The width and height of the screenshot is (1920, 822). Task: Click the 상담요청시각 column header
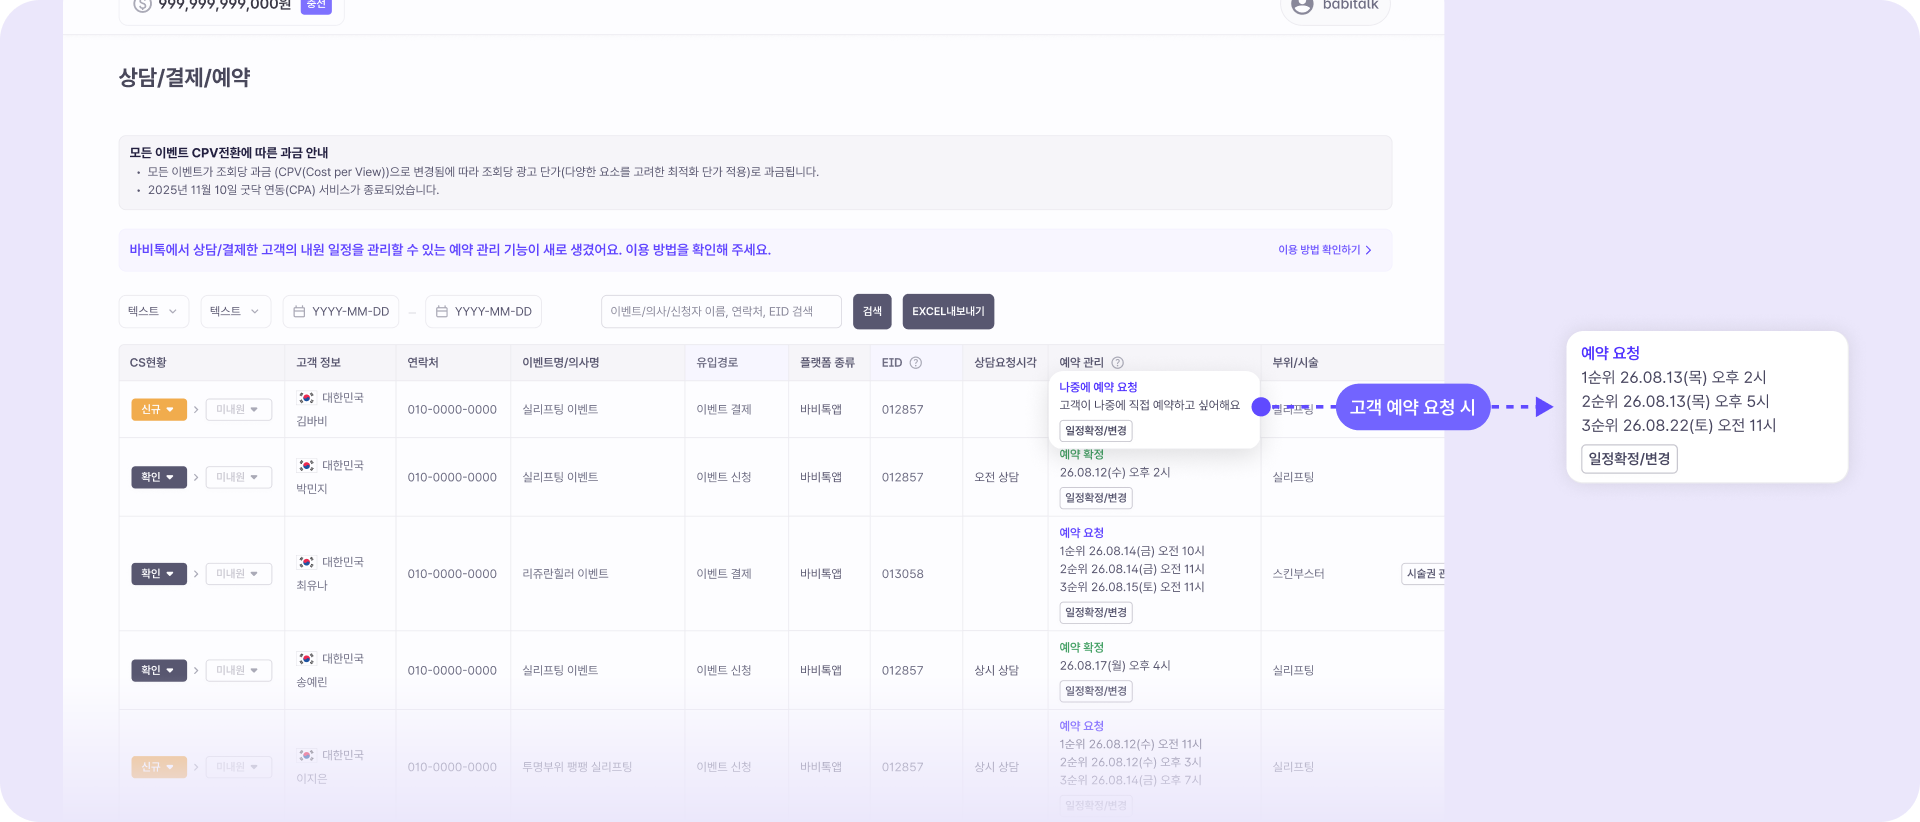pos(1005,363)
